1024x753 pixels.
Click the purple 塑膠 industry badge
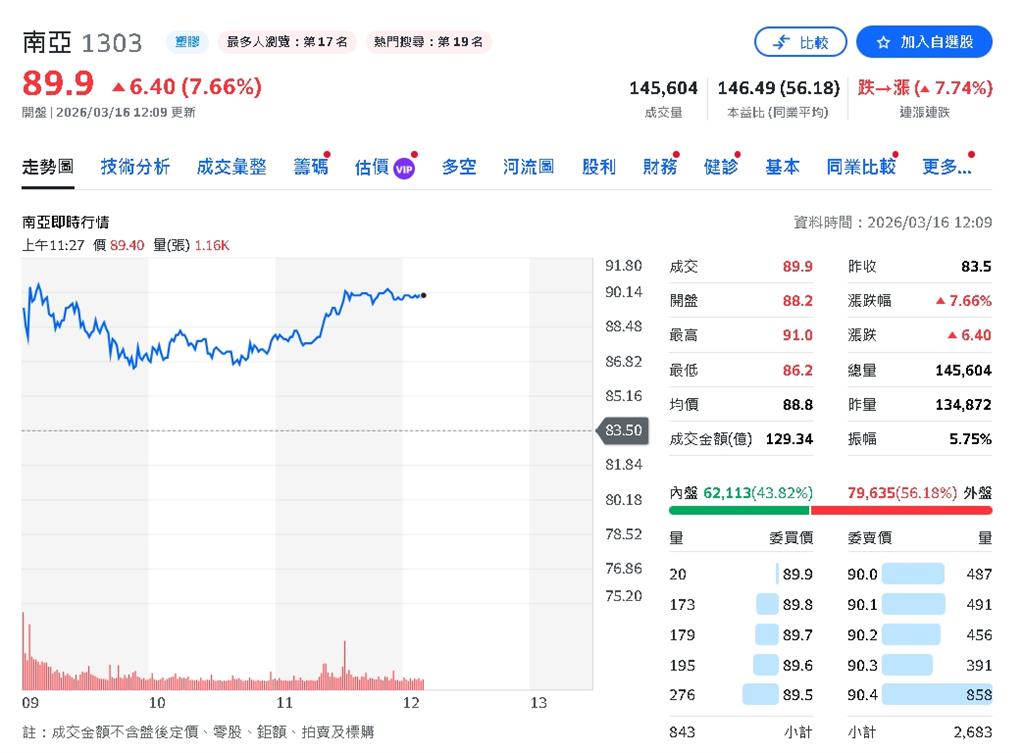(188, 42)
